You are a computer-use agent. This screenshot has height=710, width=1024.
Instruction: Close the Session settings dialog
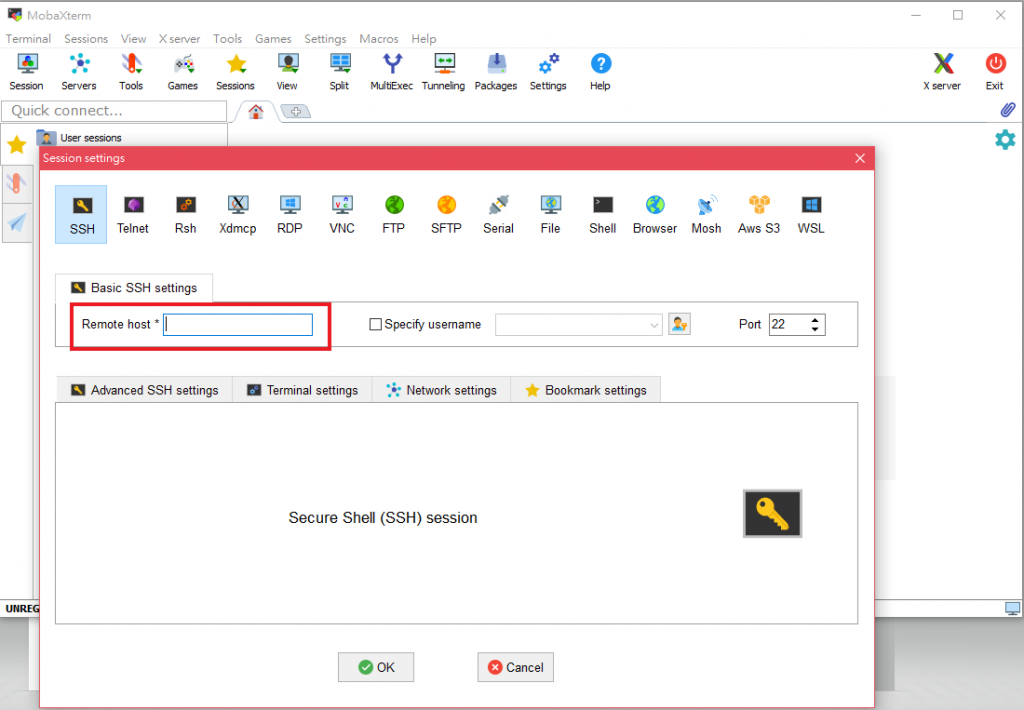click(x=859, y=158)
